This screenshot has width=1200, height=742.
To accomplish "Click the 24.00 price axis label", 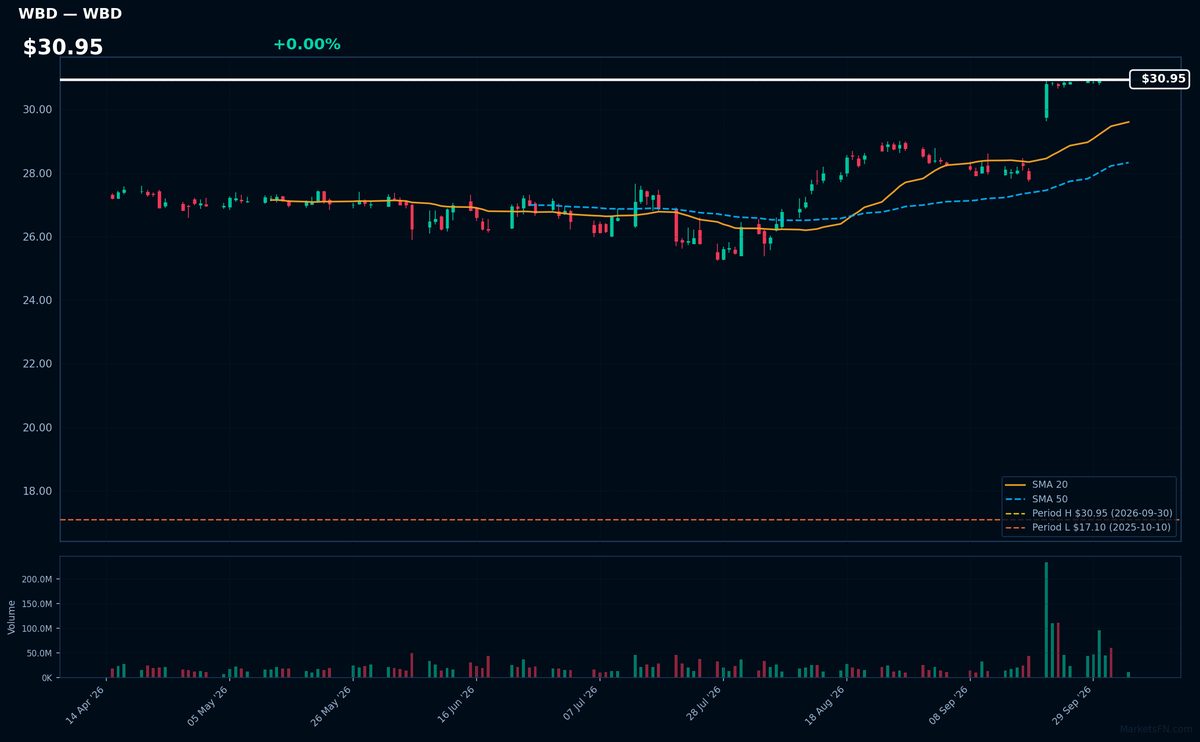I will (38, 300).
